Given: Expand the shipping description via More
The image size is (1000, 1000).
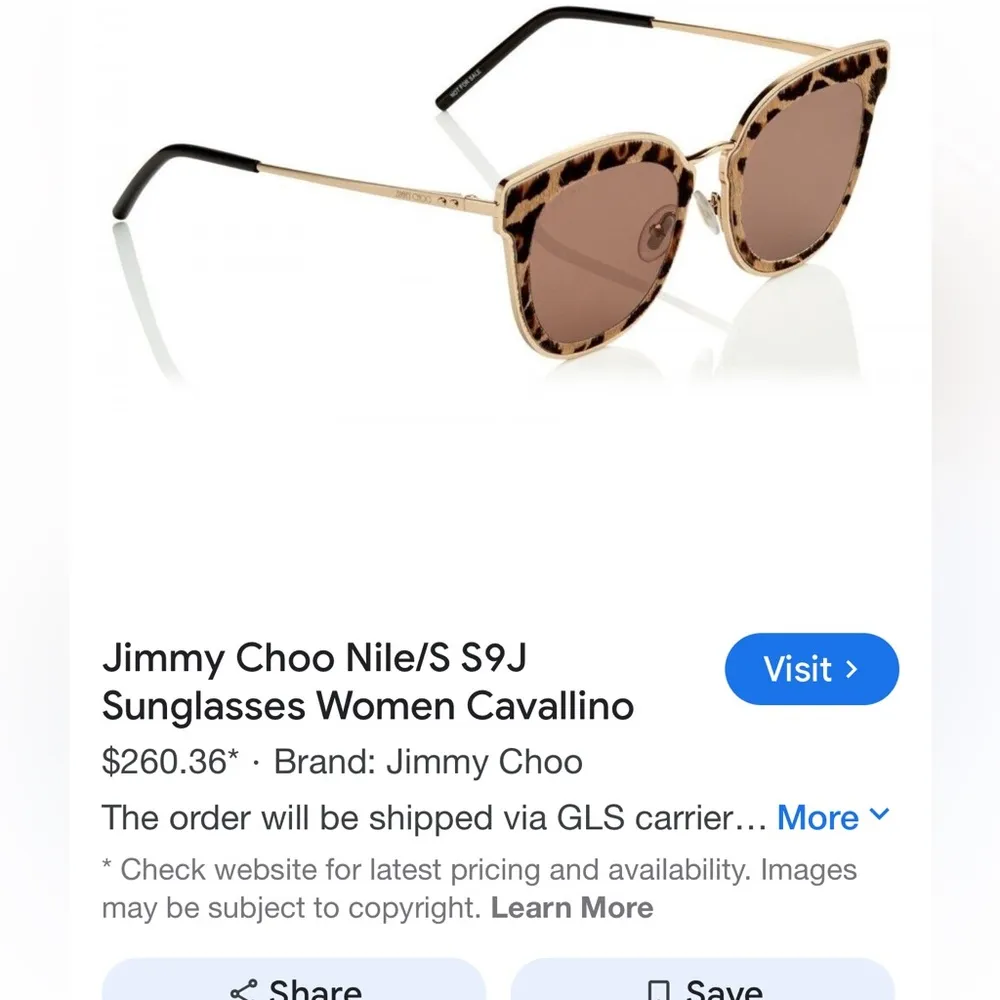Looking at the screenshot, I should pos(820,817).
